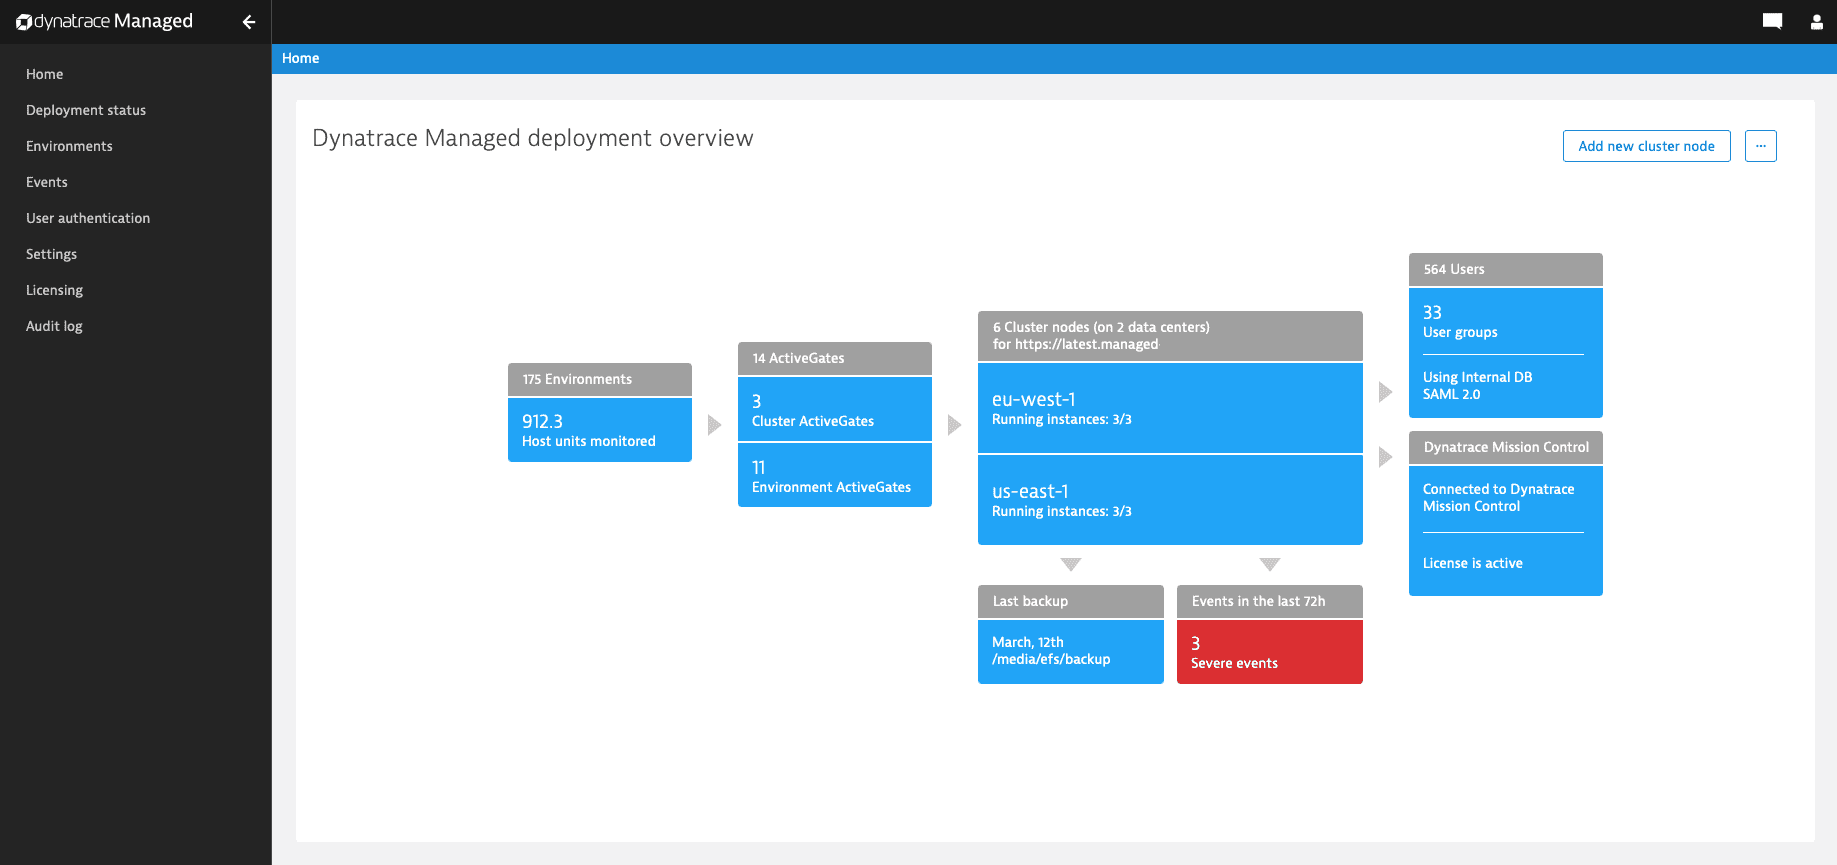Click arrow pointing to Mission Control tile
This screenshot has width=1837, height=865.
(1386, 457)
